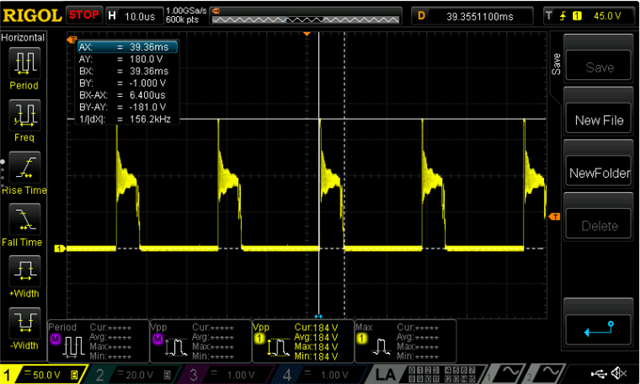Click the USB status icon
The height and width of the screenshot is (384, 640).
598,373
